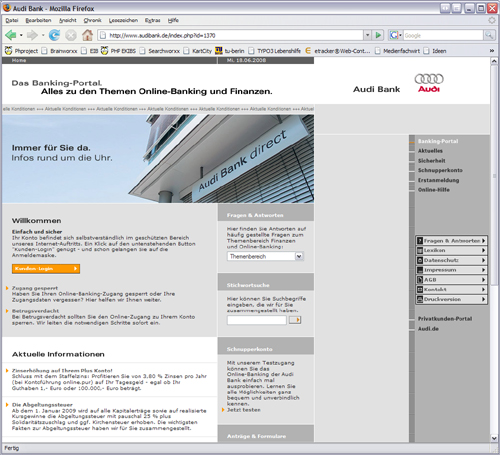Click the Stop loading icon

click(x=71, y=35)
